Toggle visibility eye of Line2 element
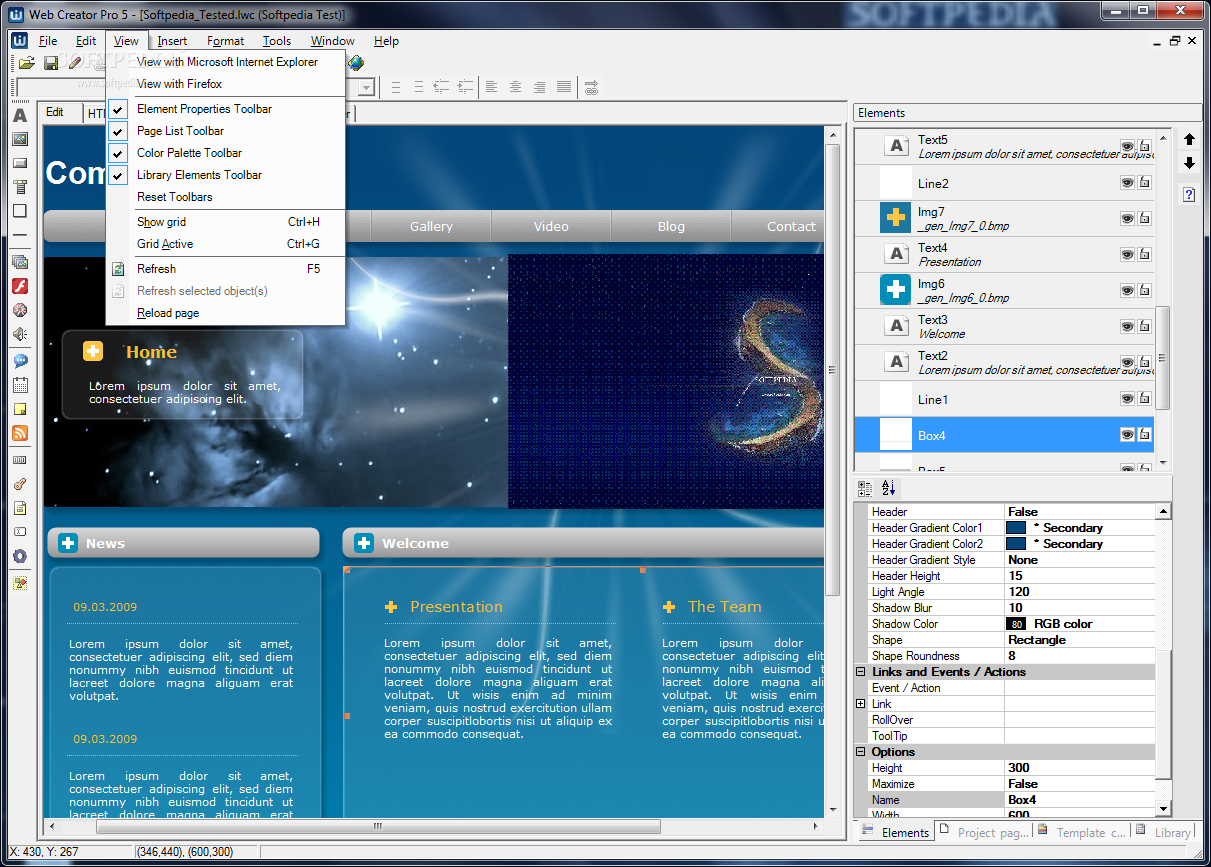 point(1127,183)
